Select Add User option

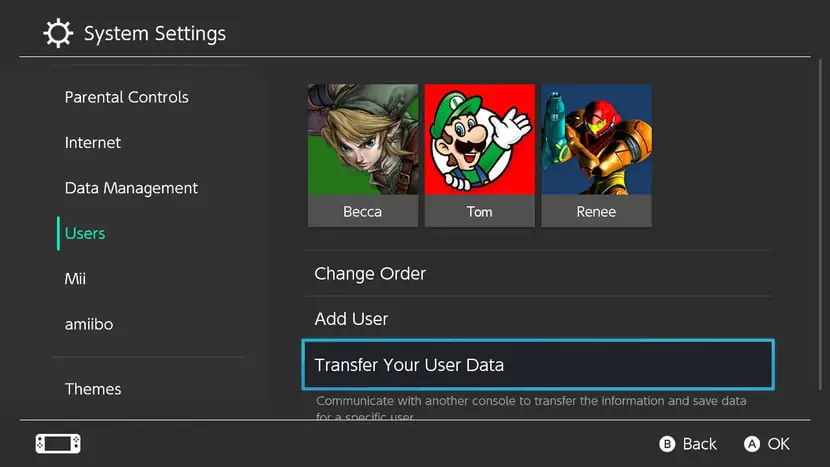pos(351,319)
